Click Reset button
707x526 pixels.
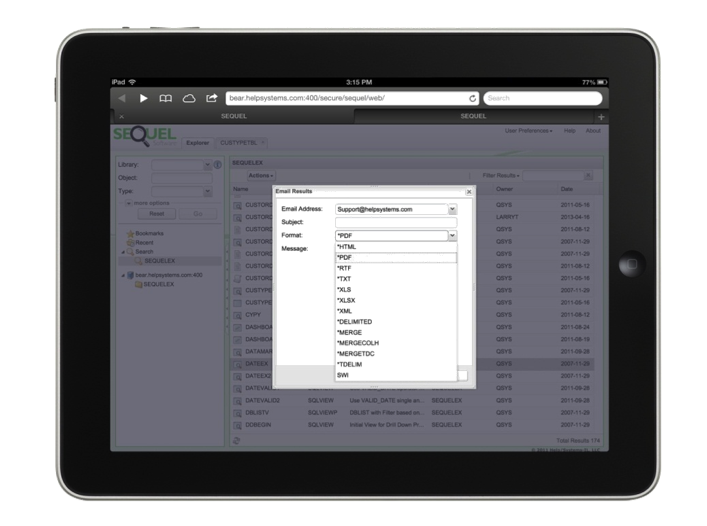[x=156, y=214]
